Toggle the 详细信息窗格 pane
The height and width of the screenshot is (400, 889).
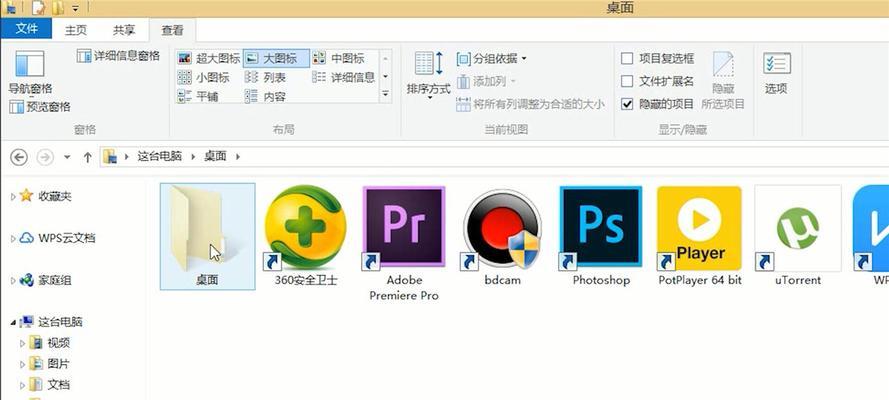point(118,56)
